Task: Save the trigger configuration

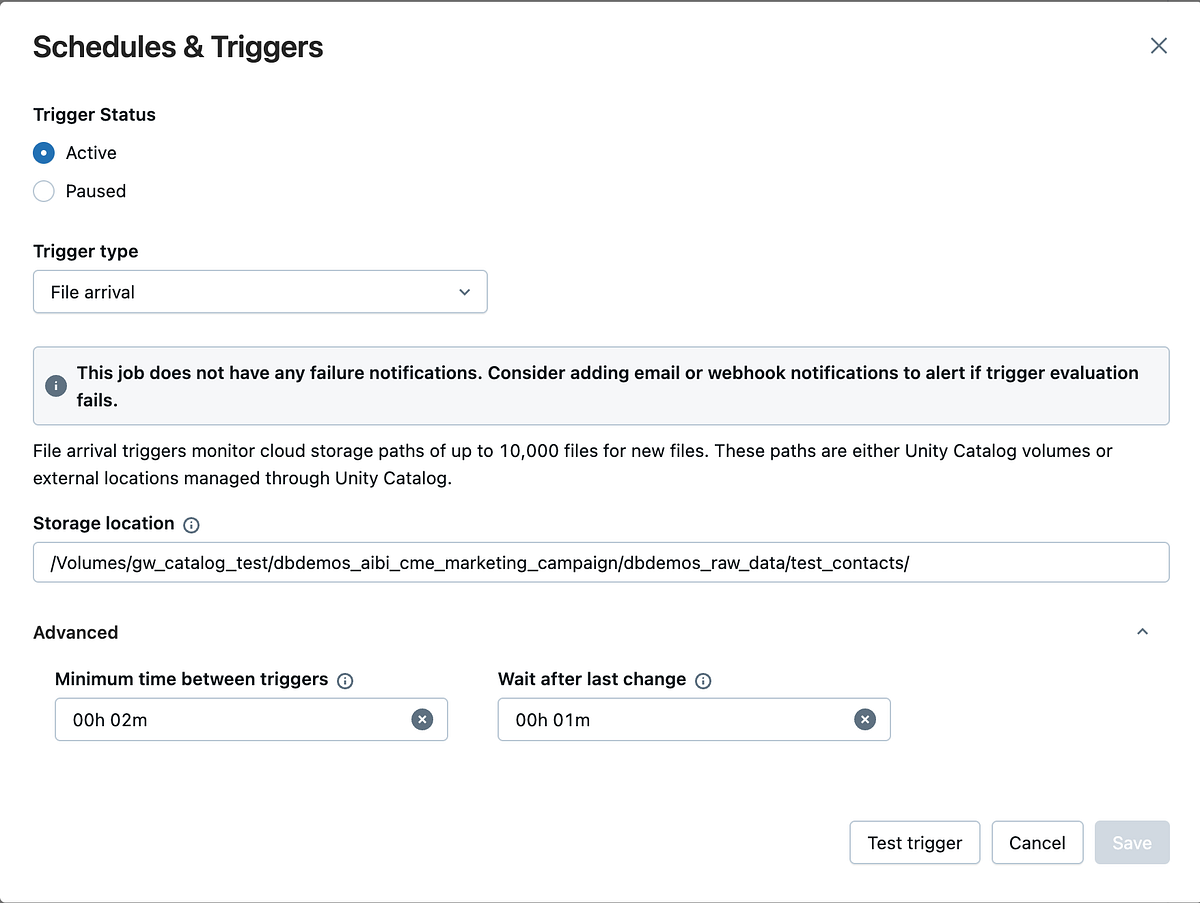Action: pyautogui.click(x=1132, y=842)
